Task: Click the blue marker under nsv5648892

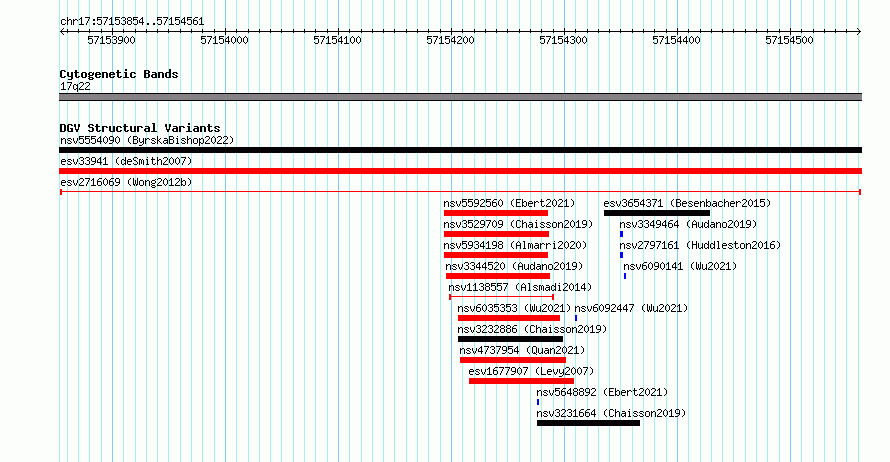Action: (x=538, y=402)
